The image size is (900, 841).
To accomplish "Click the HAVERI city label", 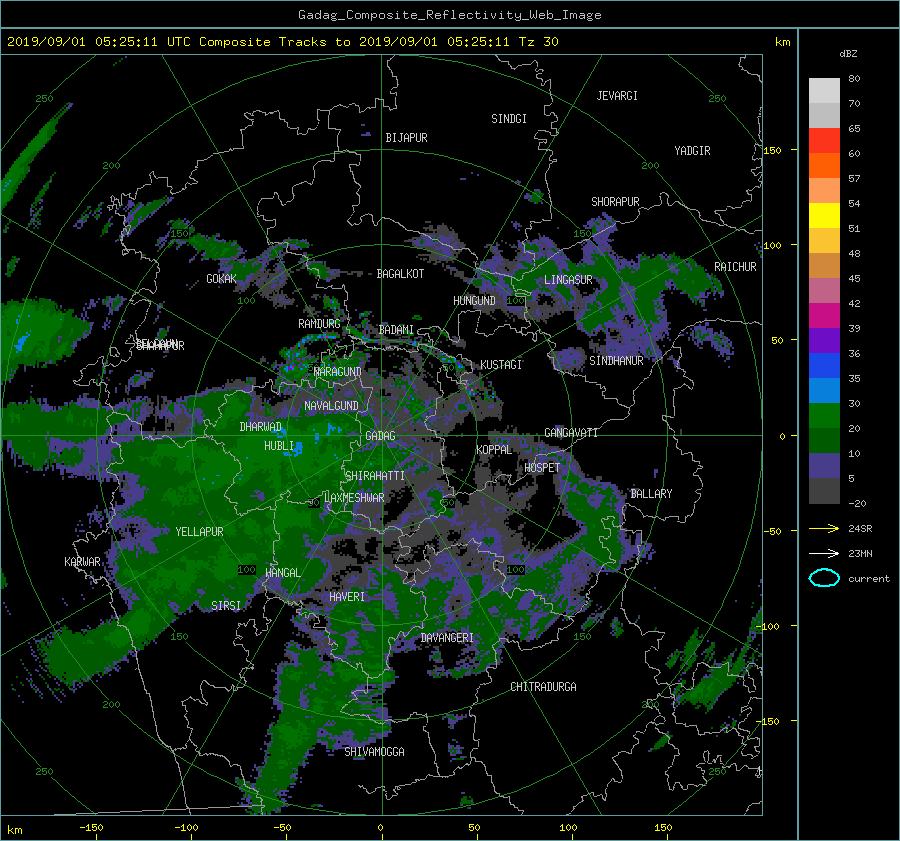I will click(x=347, y=597).
